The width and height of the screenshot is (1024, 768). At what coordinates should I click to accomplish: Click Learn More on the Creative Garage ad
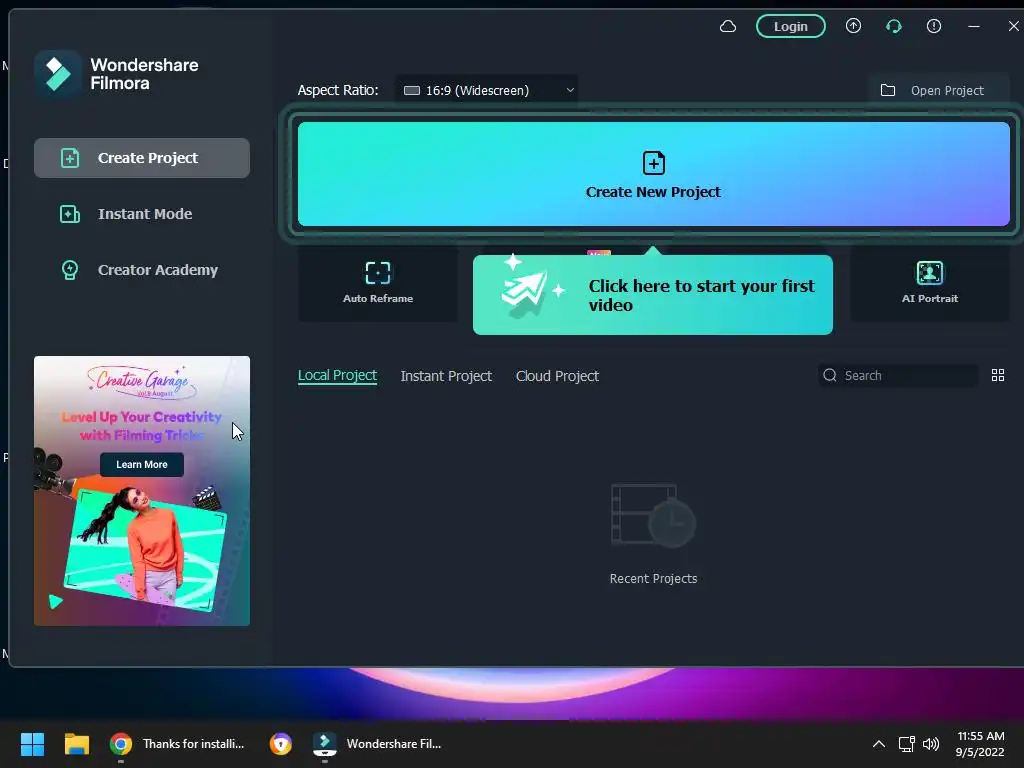click(x=142, y=464)
